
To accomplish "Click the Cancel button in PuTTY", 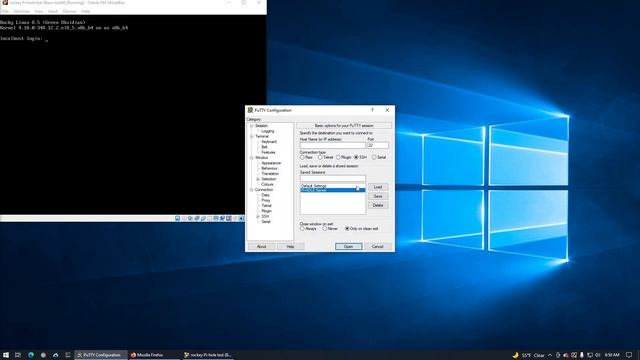I will [x=378, y=247].
